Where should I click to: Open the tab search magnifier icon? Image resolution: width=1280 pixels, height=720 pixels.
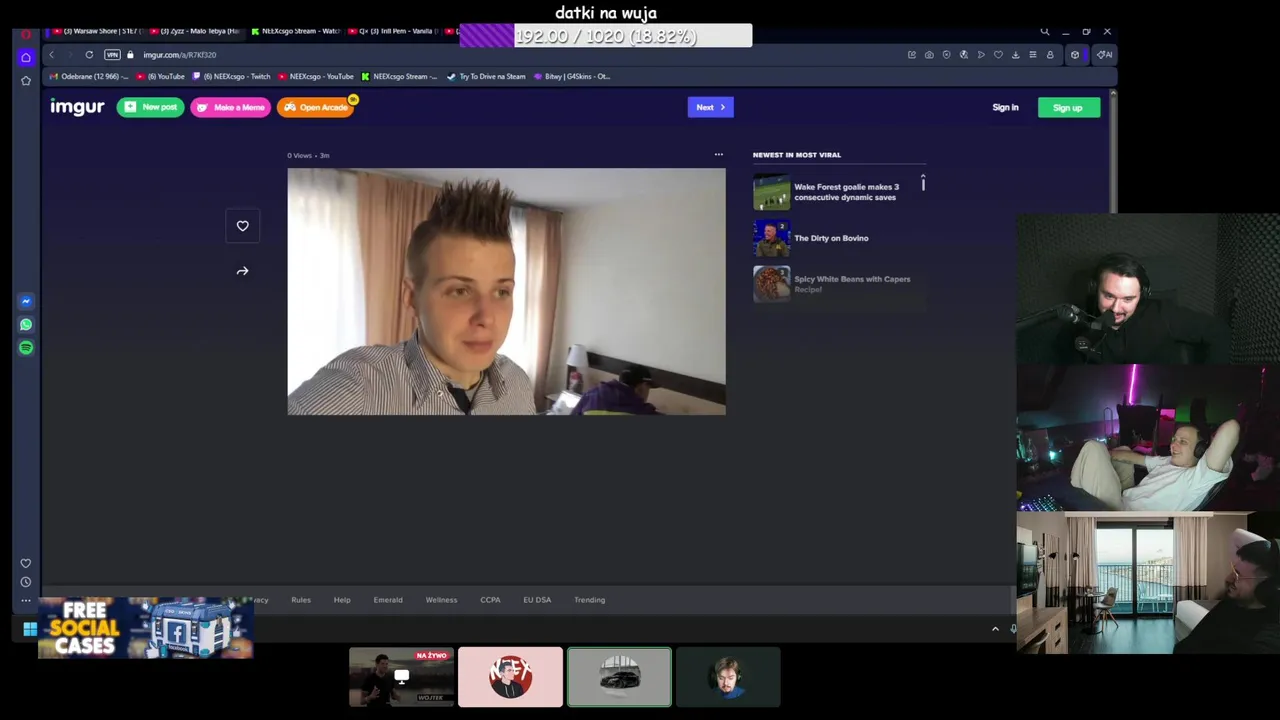[1044, 32]
